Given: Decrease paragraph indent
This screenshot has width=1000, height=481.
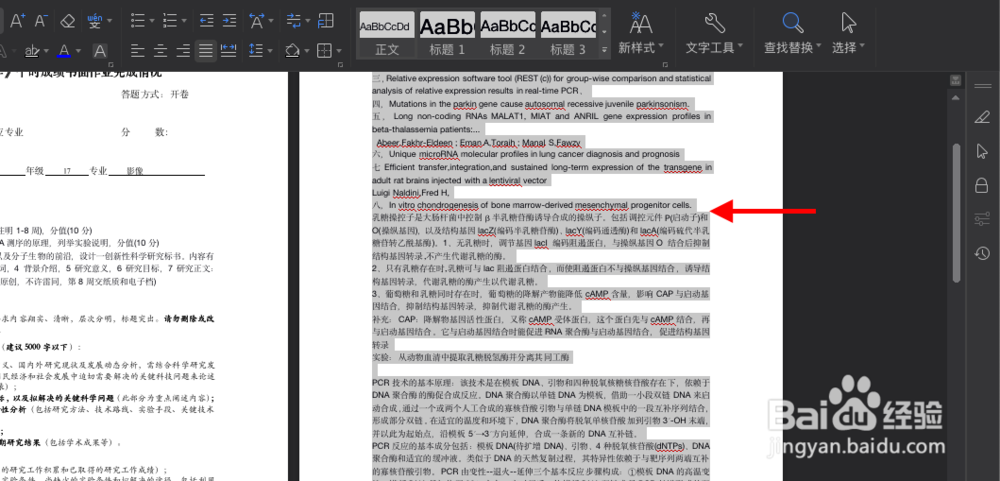Looking at the screenshot, I should tap(206, 20).
